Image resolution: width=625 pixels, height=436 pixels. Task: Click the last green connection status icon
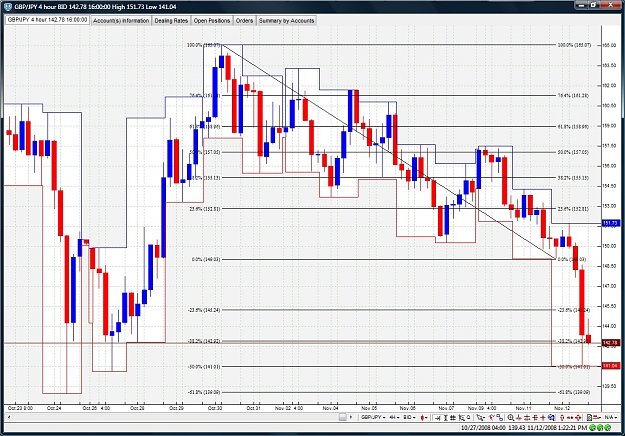click(607, 428)
